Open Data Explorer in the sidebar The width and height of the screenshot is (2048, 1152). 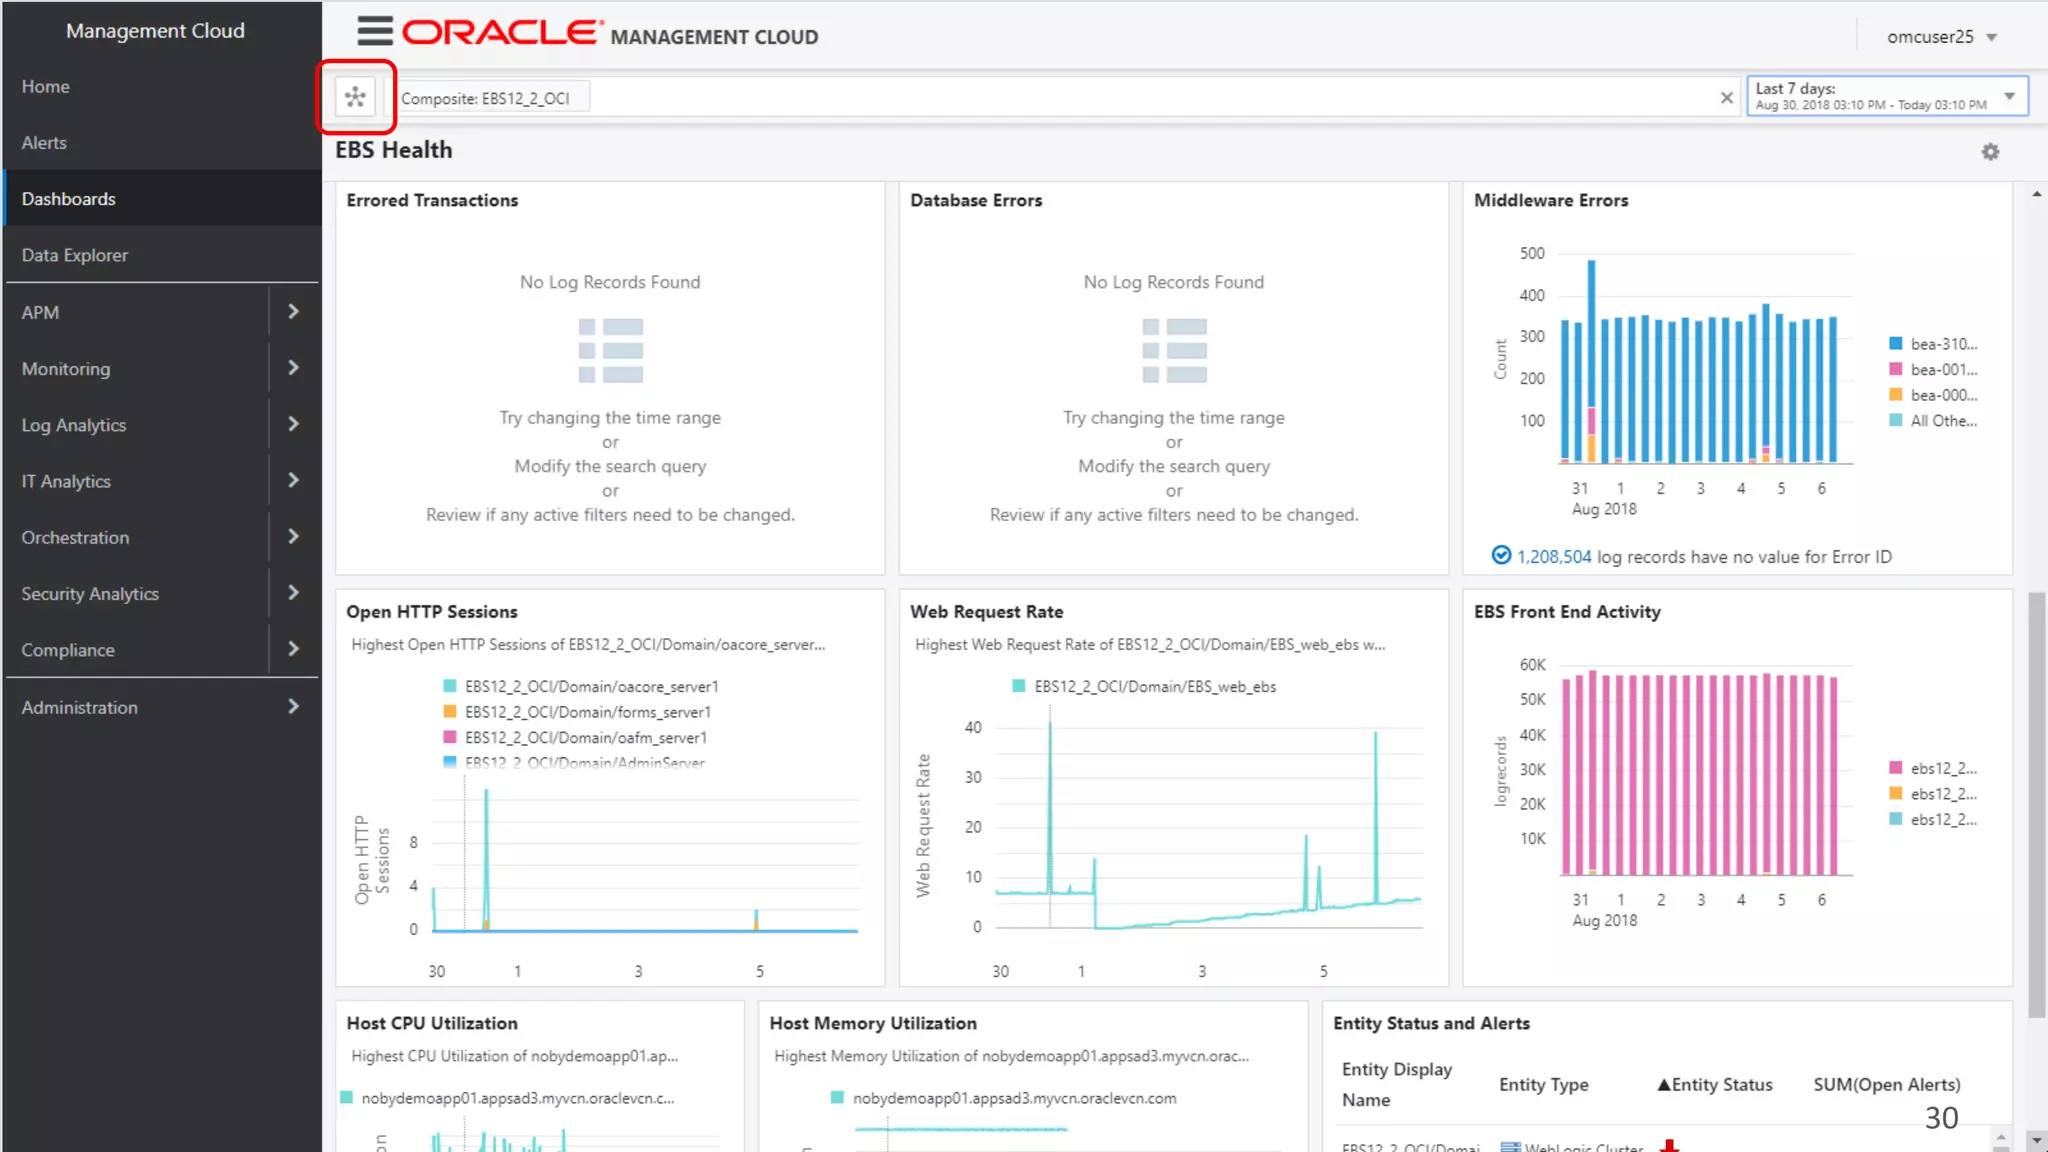click(75, 255)
